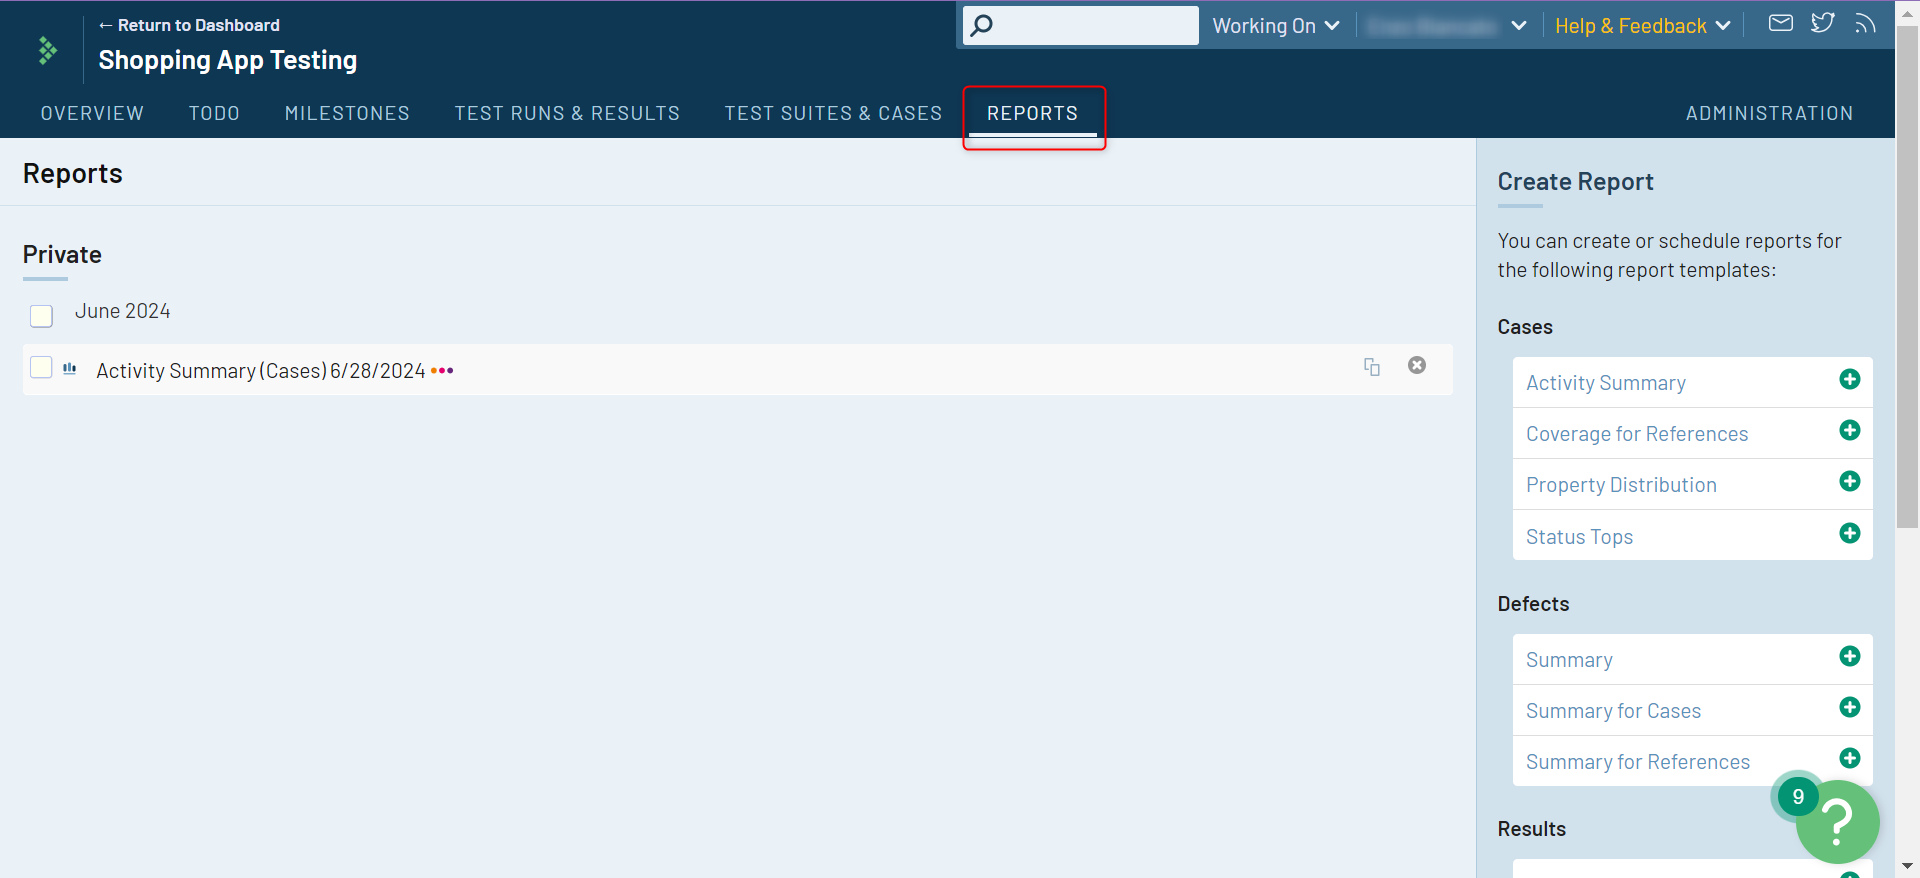Click the mail envelope icon in header
The image size is (1920, 878).
pos(1780,23)
